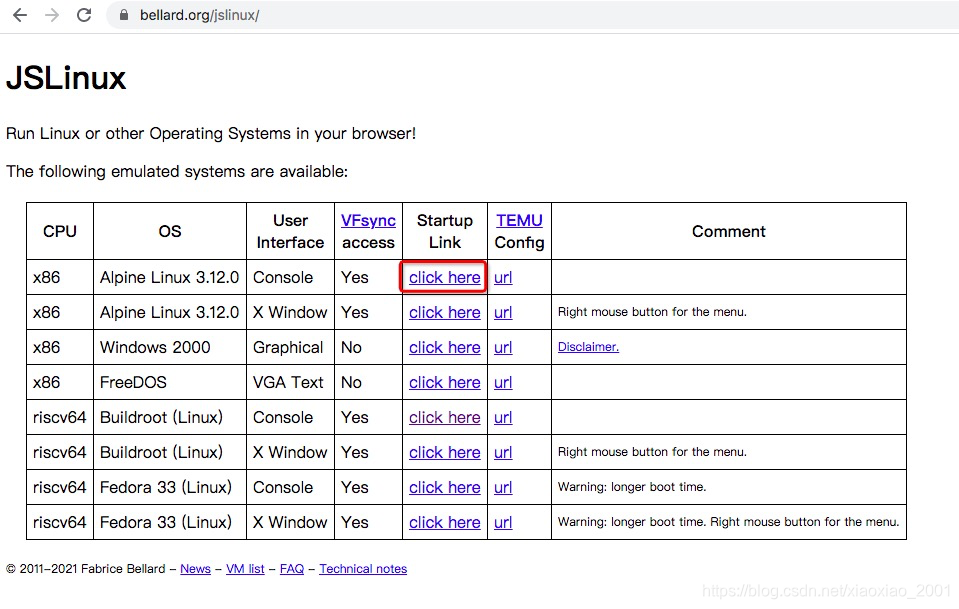
Task: Click the JSLinux page heading
Action: 66,78
